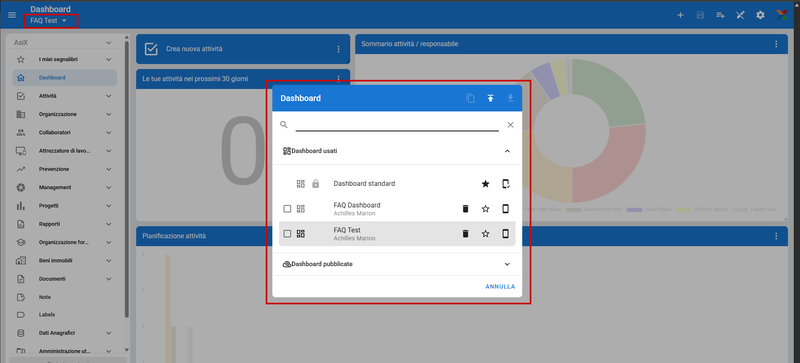This screenshot has width=800, height=363.
Task: Expand Beni immobili in the sidebar
Action: [108, 260]
